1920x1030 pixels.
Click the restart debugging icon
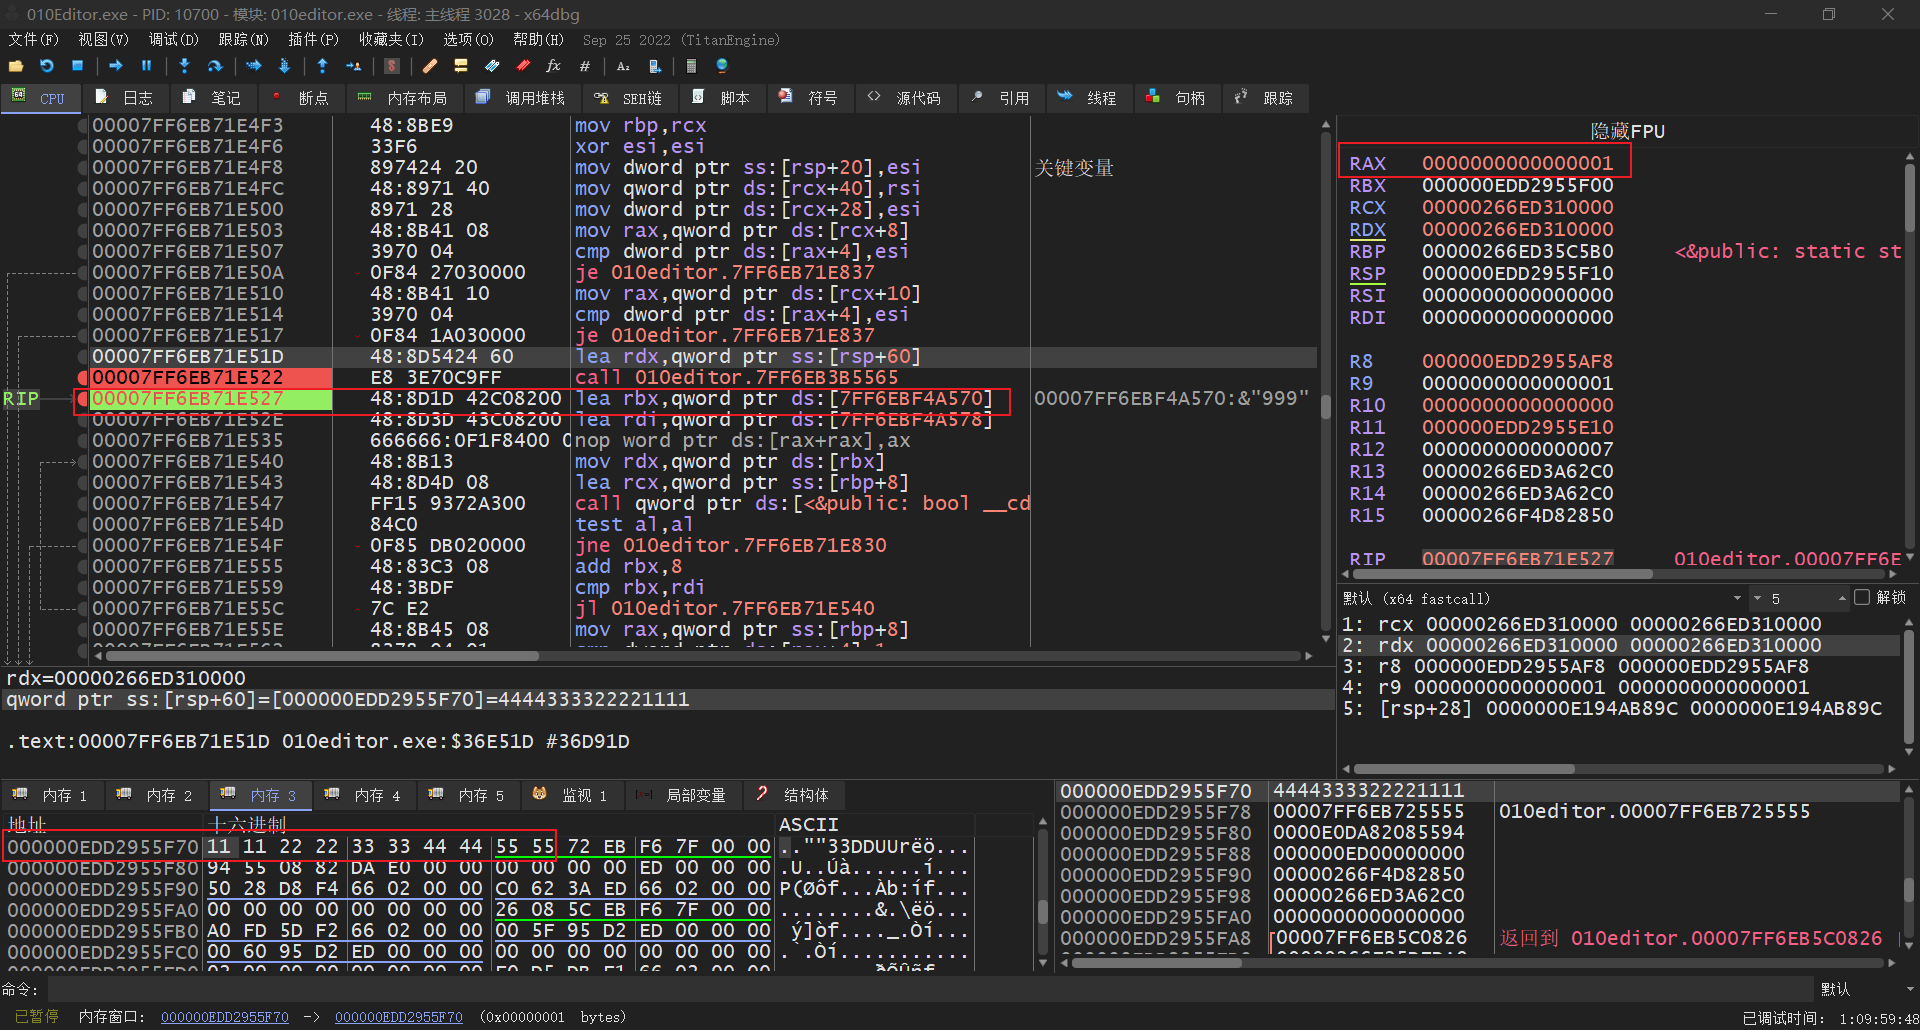click(47, 66)
